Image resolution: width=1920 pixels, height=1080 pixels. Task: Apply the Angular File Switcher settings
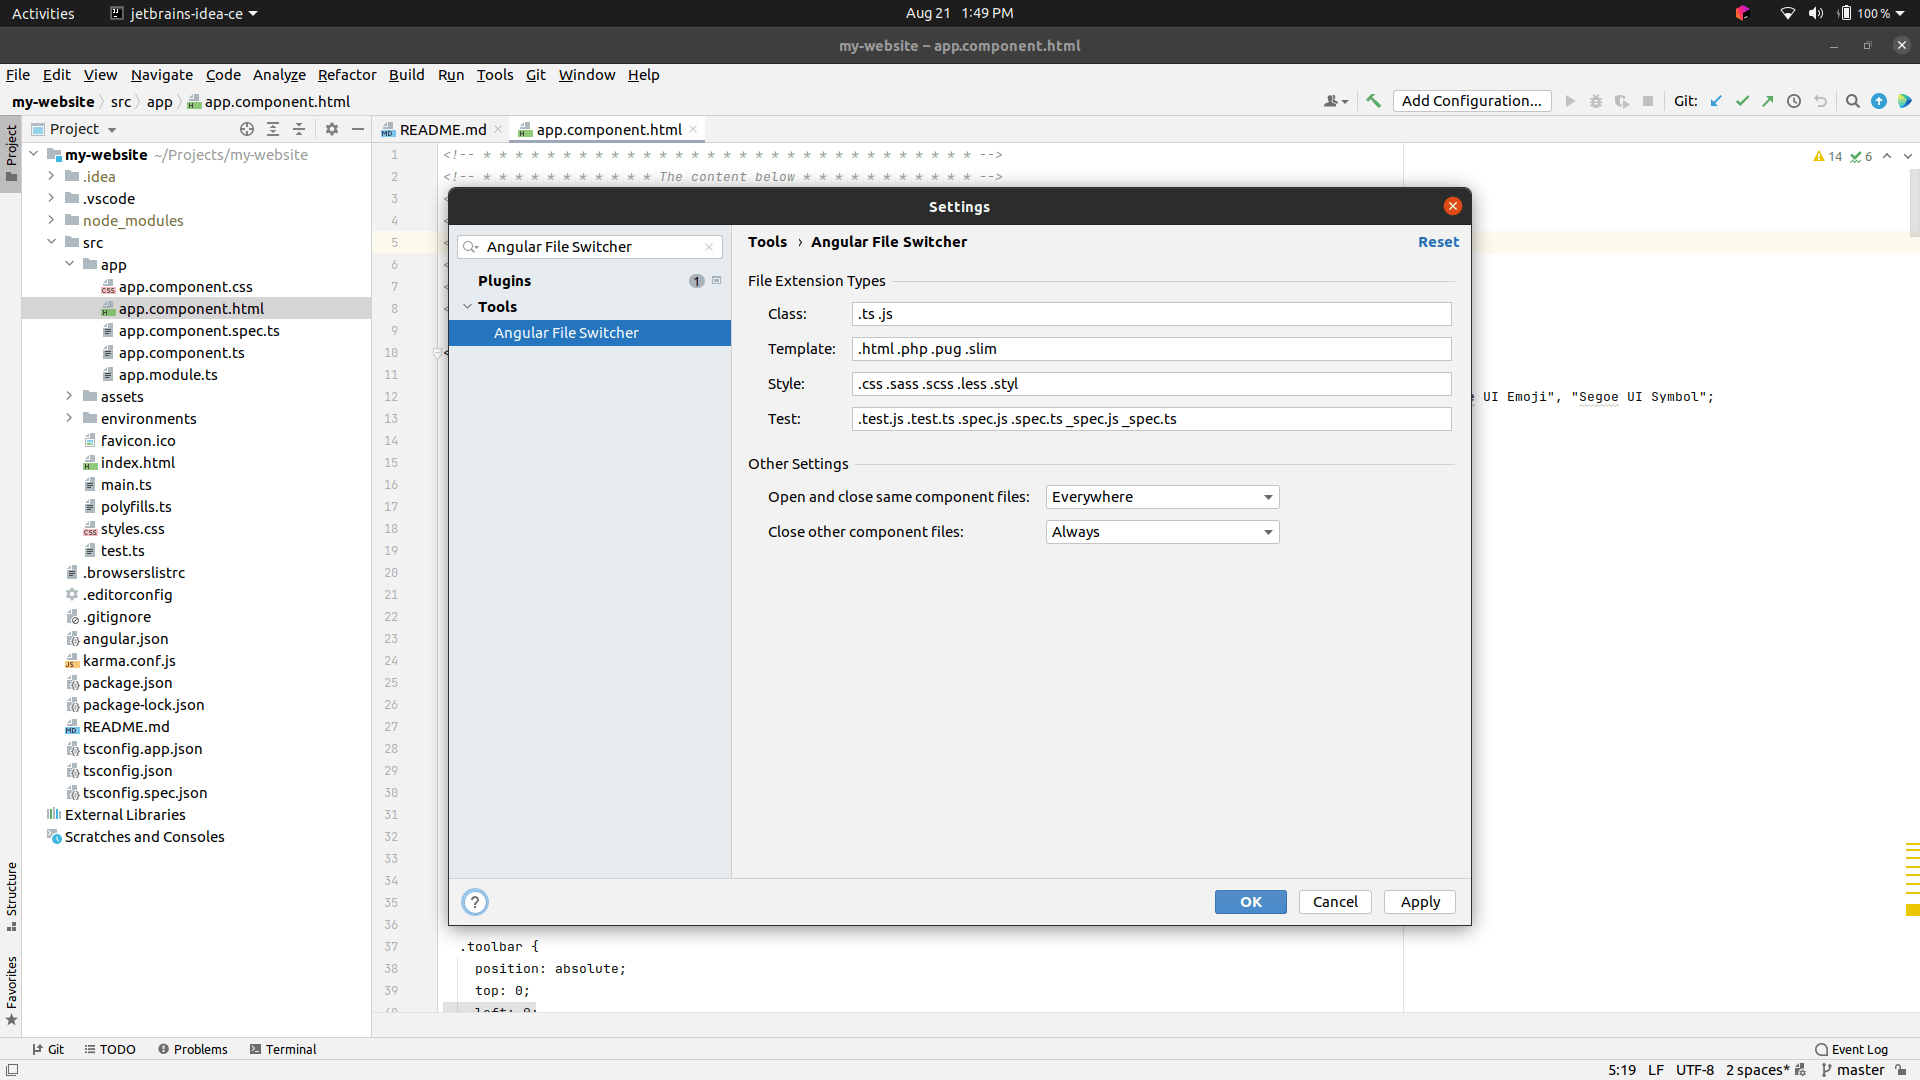tap(1419, 901)
